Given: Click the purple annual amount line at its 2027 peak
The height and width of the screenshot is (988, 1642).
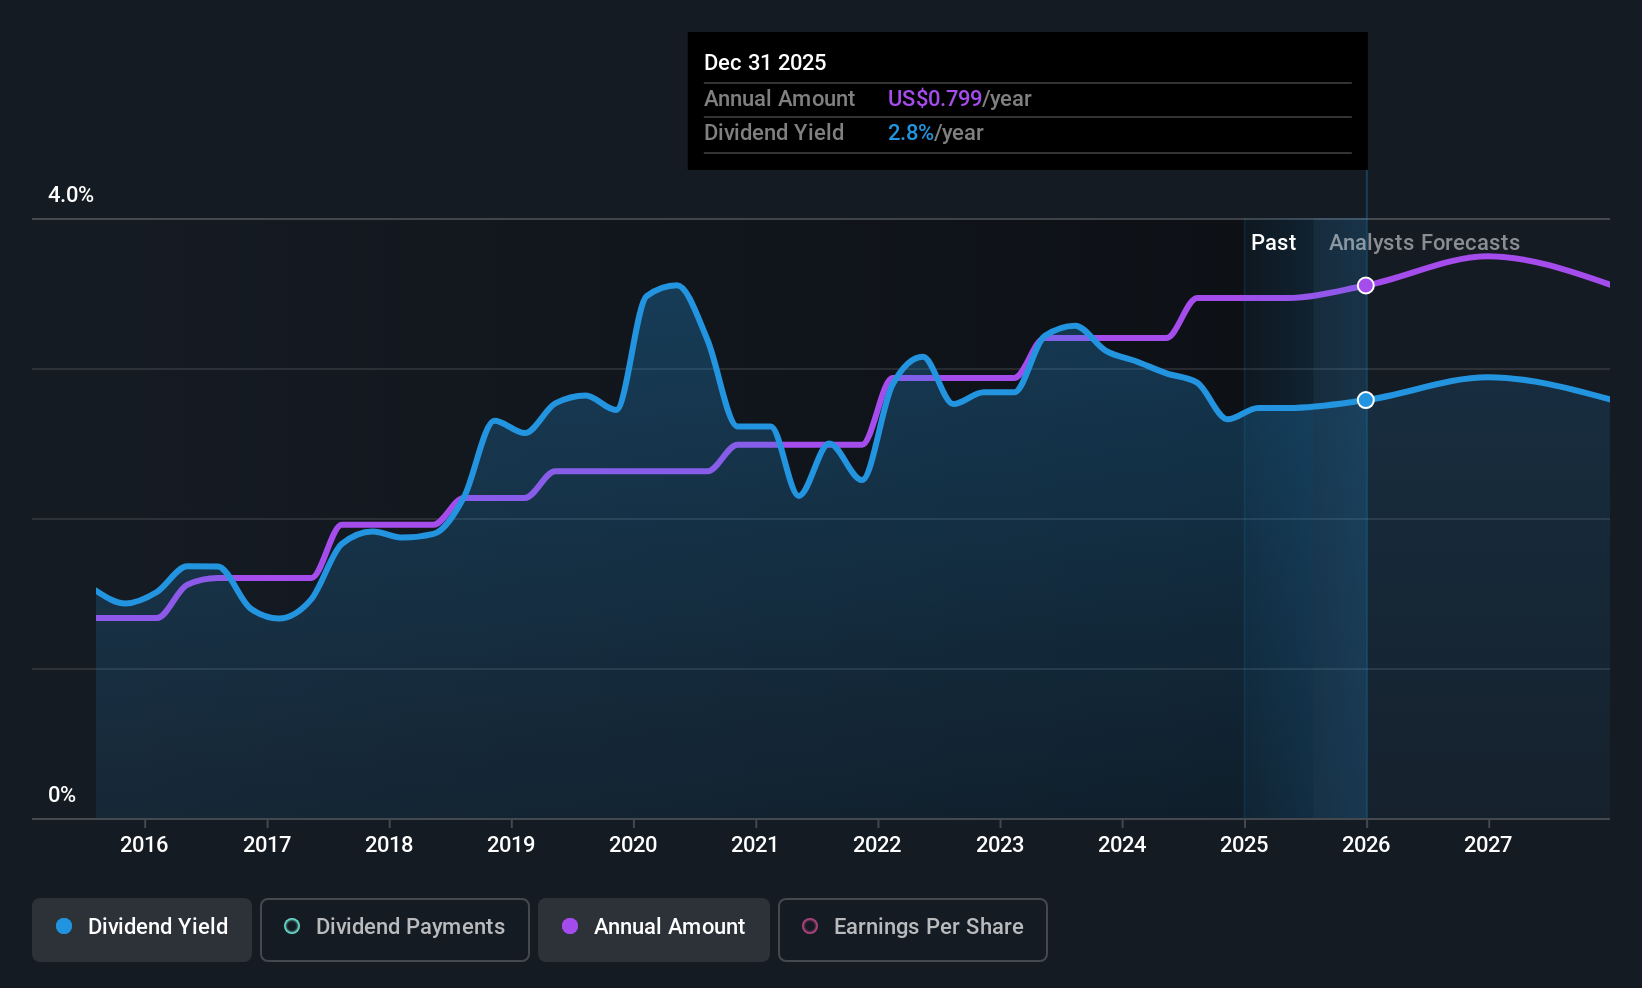Looking at the screenshot, I should click(x=1487, y=257).
